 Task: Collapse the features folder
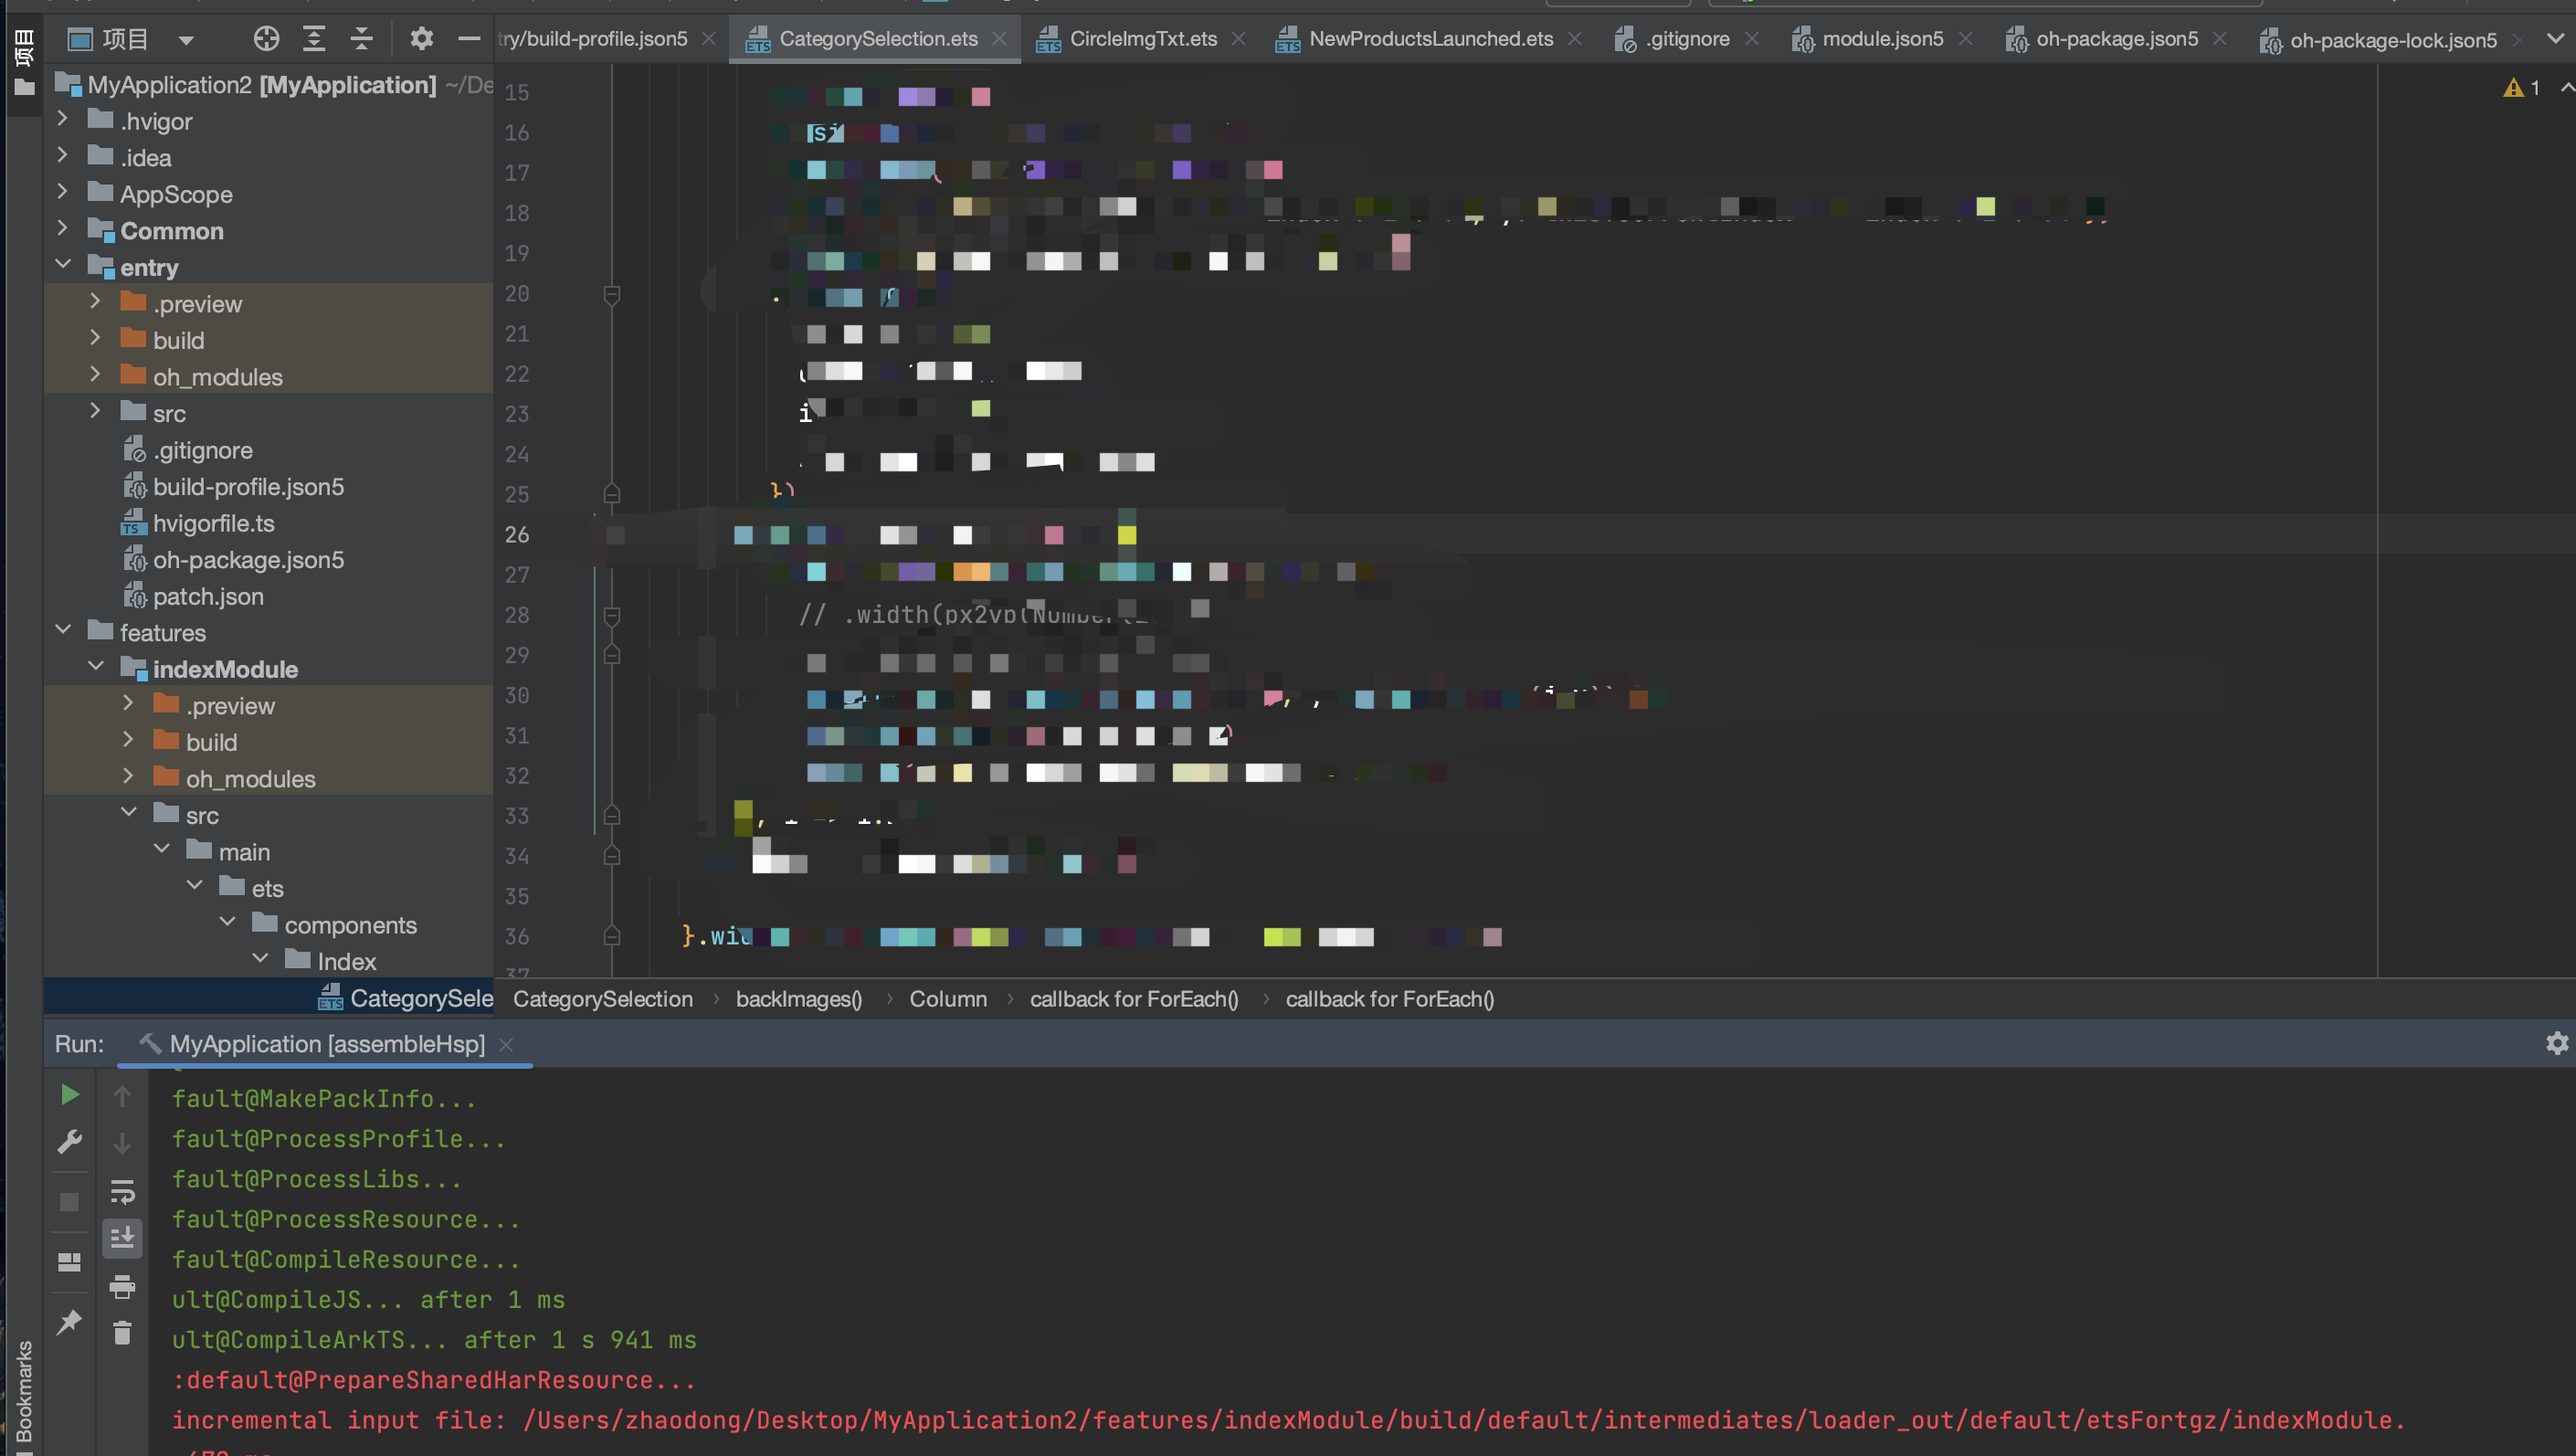[x=62, y=631]
